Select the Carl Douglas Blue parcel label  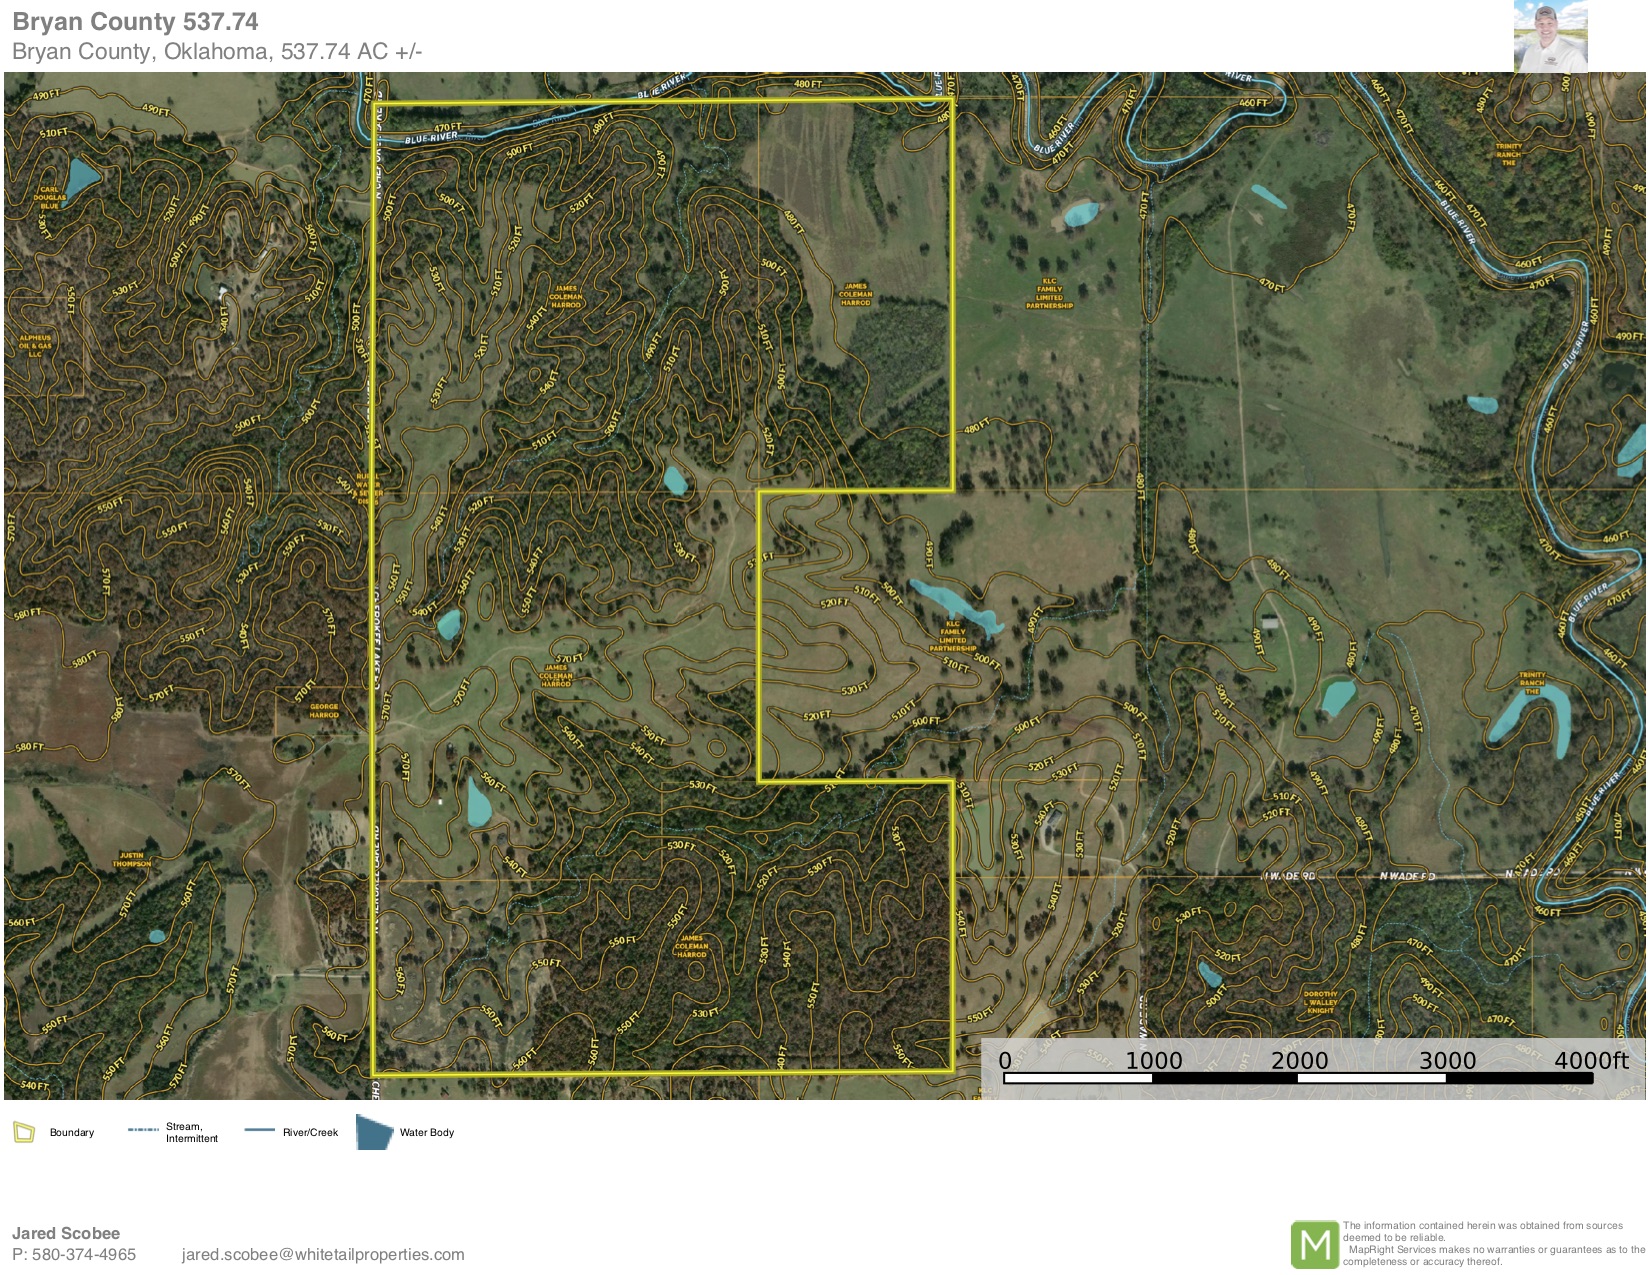point(50,197)
